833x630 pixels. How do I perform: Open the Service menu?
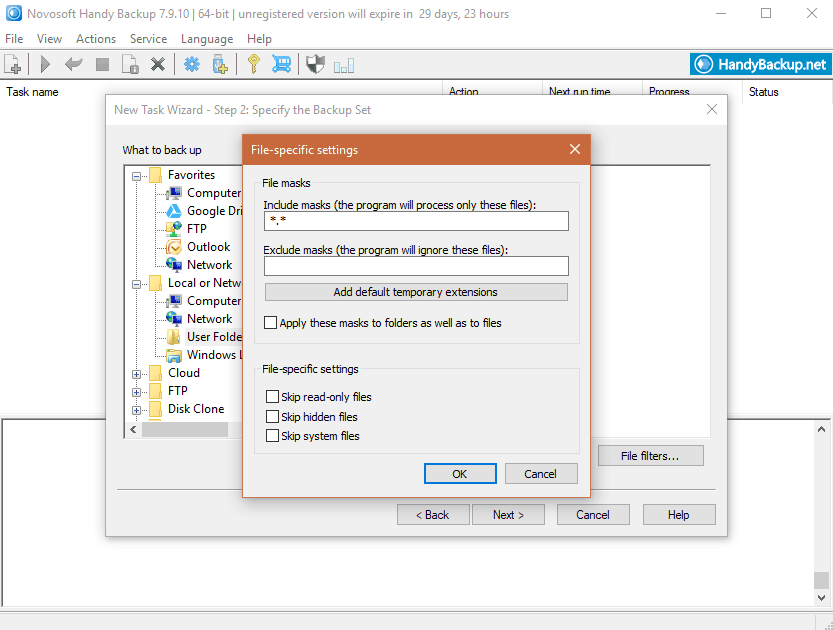(148, 39)
